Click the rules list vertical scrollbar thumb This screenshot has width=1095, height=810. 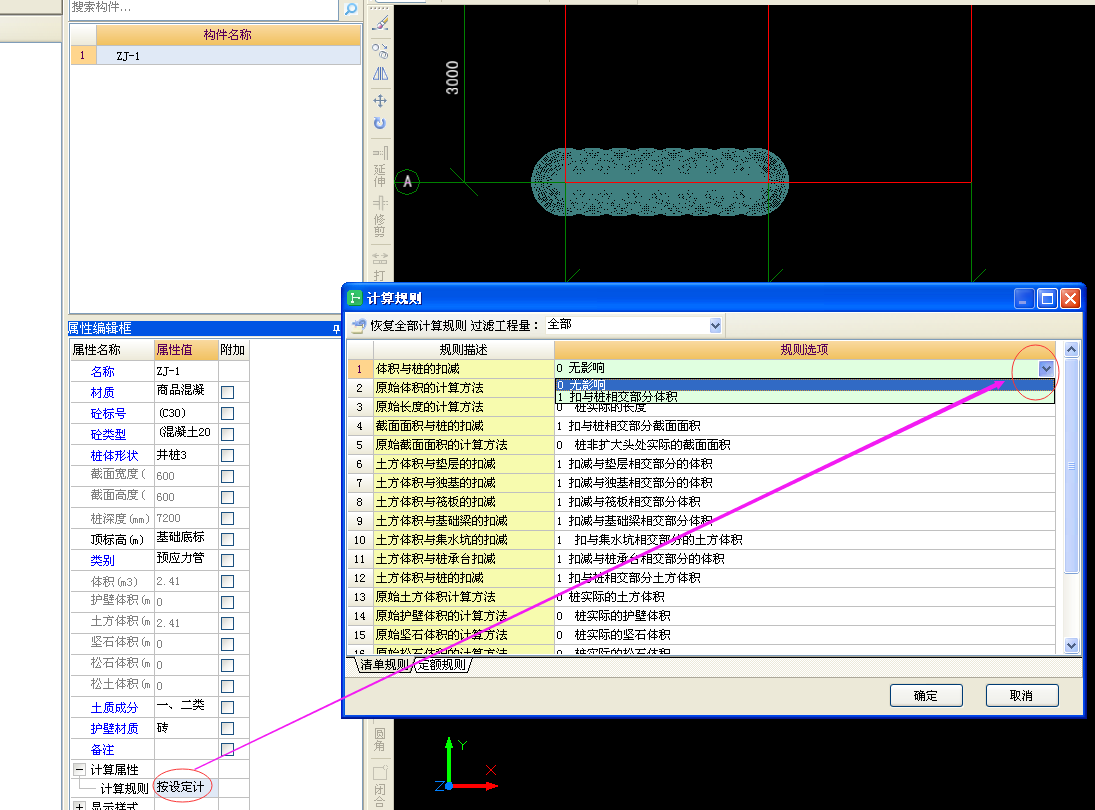click(1071, 466)
